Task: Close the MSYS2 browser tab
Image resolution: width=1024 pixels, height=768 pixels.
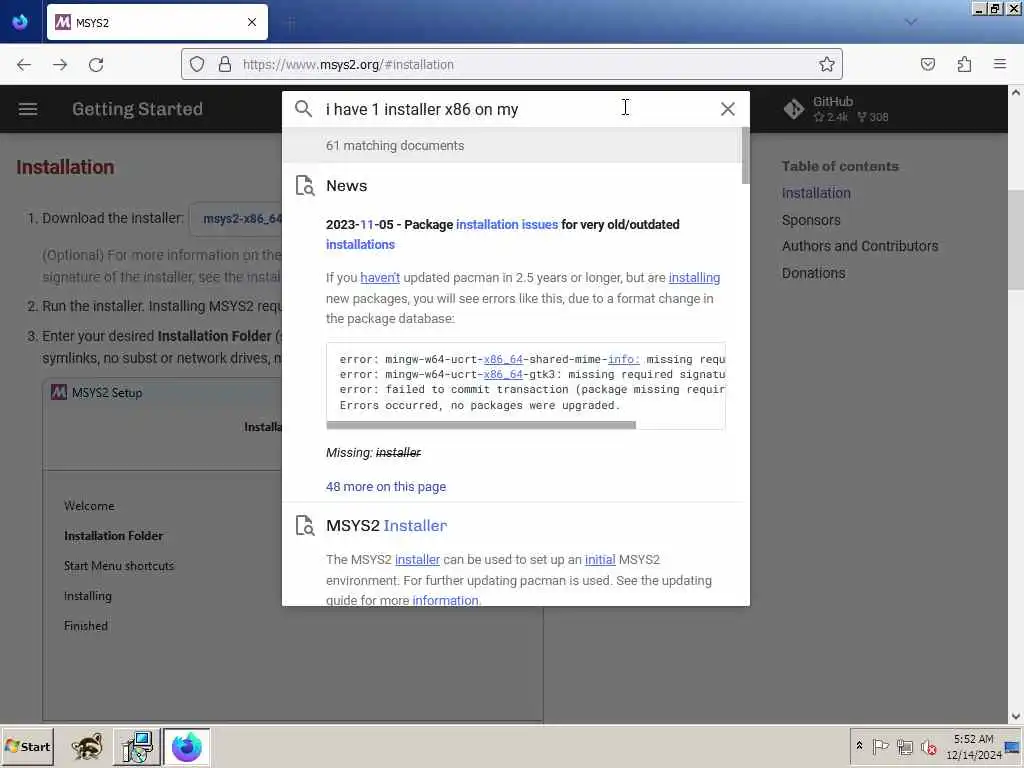Action: tap(252, 22)
